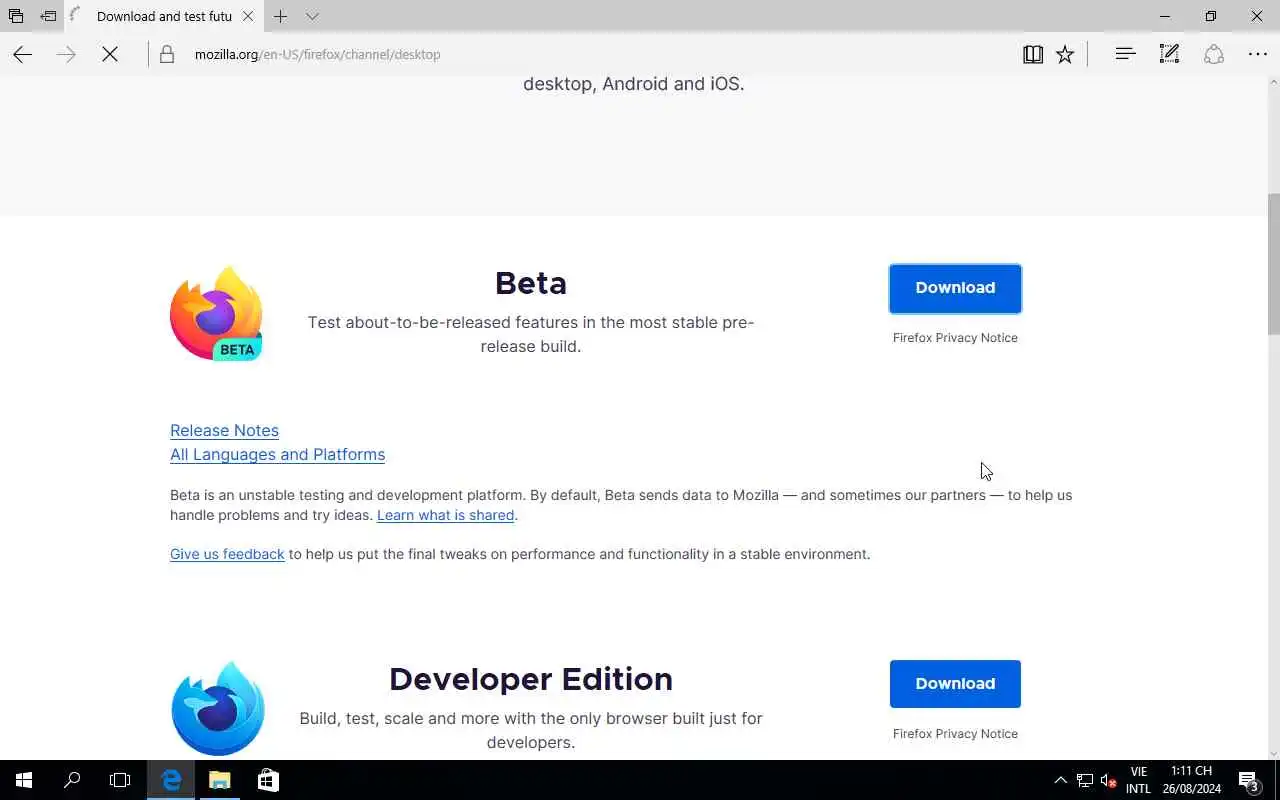Open Firefox Privacy Notice under Beta
The image size is (1280, 800).
pos(955,338)
